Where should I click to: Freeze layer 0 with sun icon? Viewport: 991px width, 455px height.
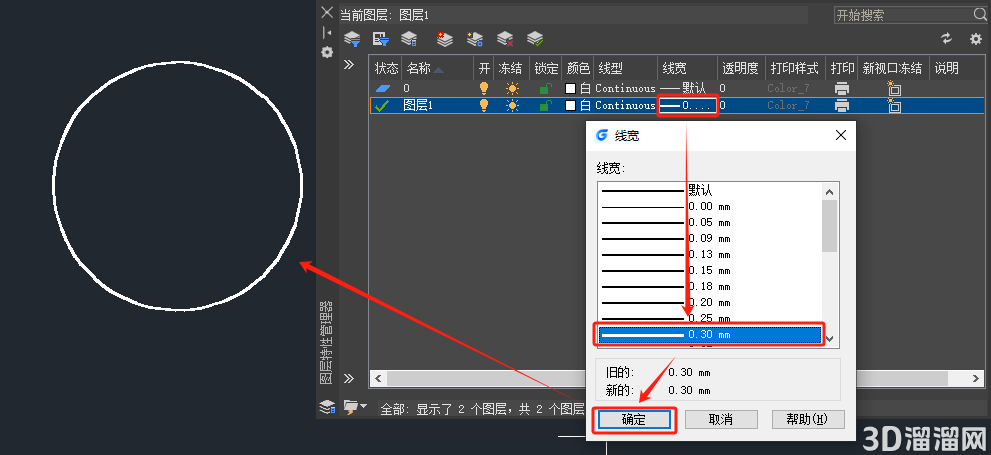(x=513, y=88)
